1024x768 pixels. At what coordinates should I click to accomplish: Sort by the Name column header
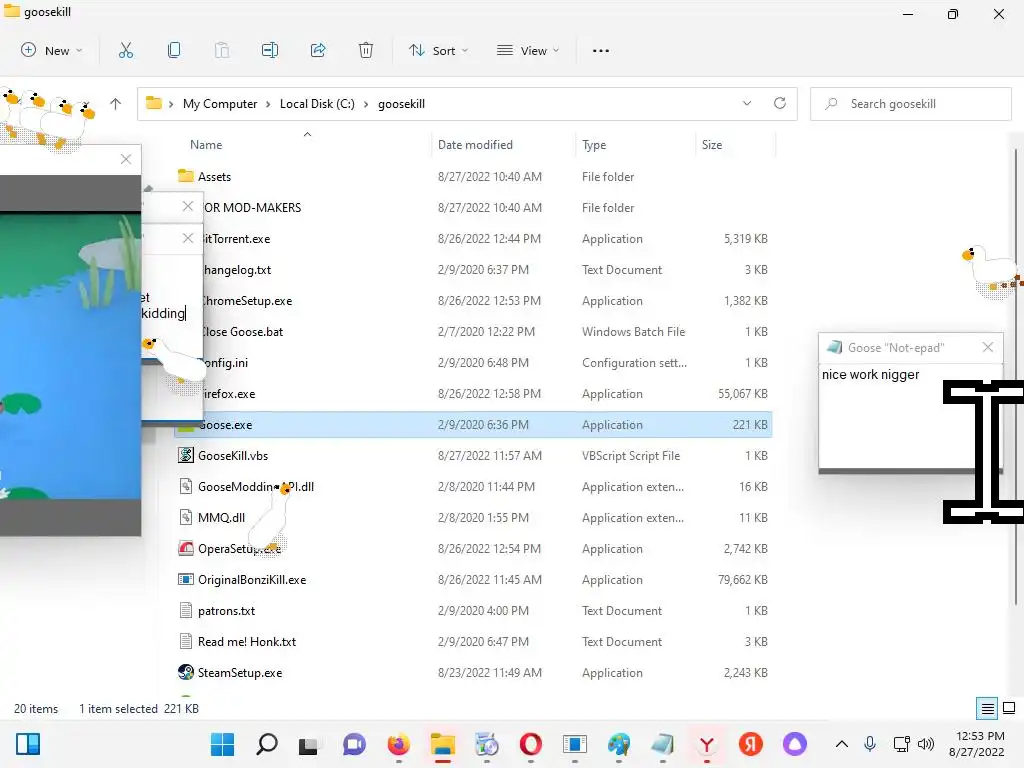click(x=206, y=145)
